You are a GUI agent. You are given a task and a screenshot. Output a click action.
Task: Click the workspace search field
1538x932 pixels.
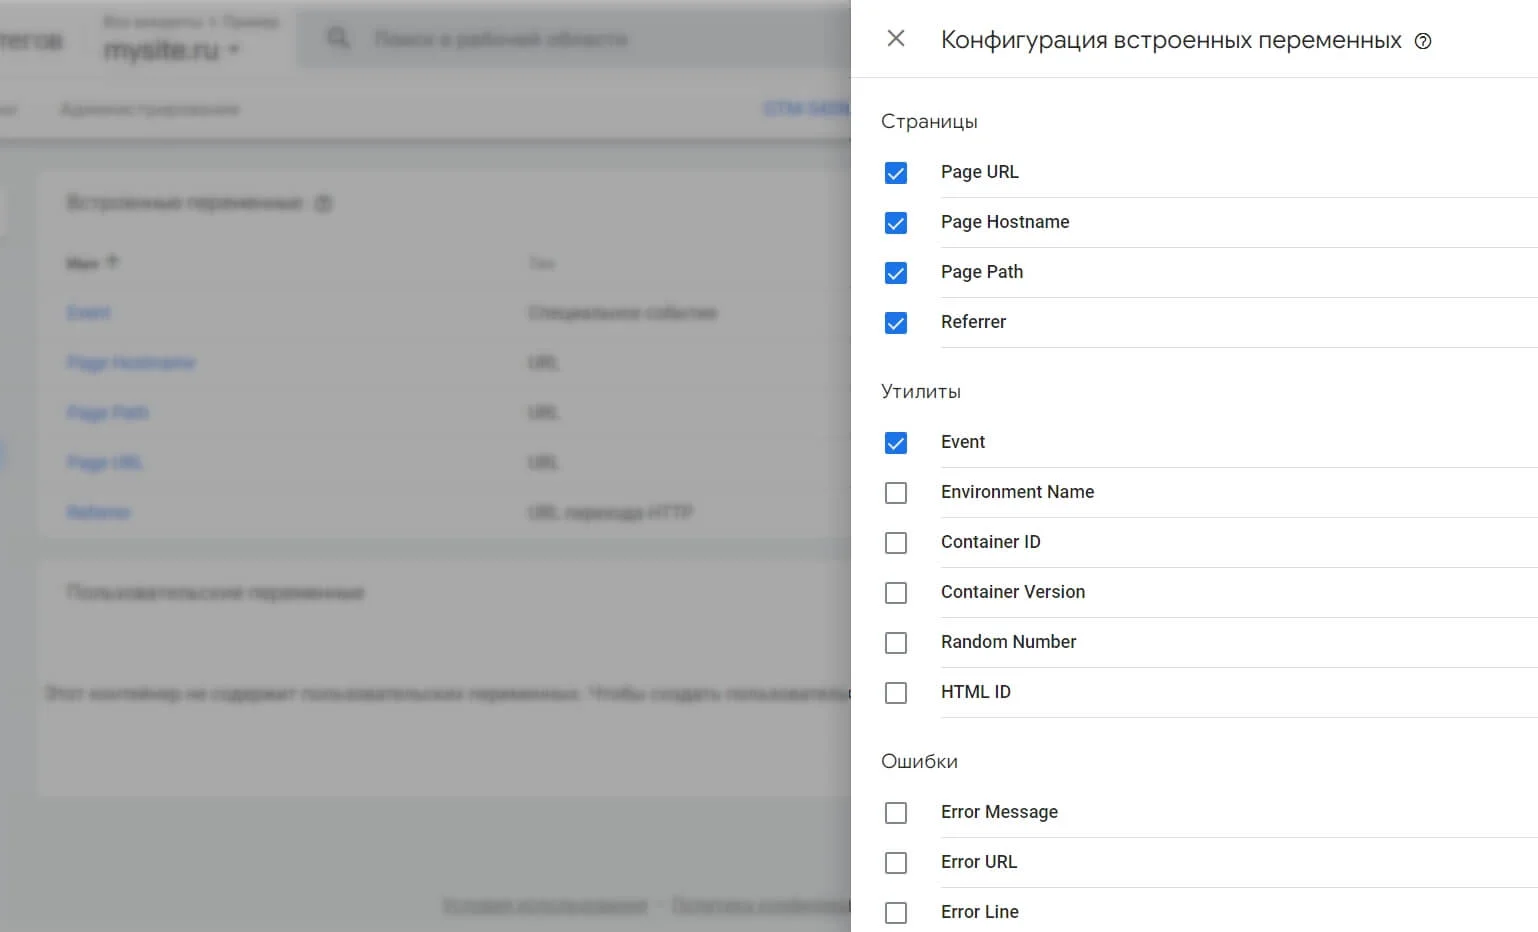coord(502,39)
